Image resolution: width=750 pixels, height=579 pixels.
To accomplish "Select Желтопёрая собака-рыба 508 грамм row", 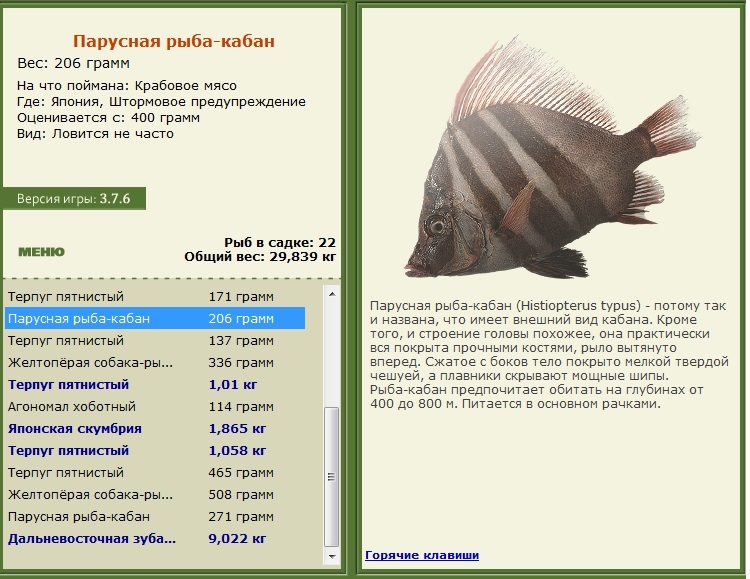I will tap(155, 495).
